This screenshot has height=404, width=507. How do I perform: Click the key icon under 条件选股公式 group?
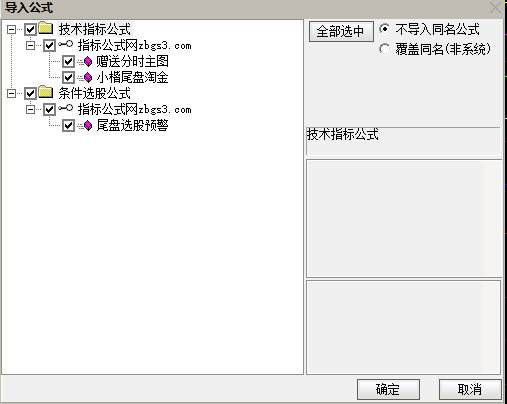[x=66, y=108]
